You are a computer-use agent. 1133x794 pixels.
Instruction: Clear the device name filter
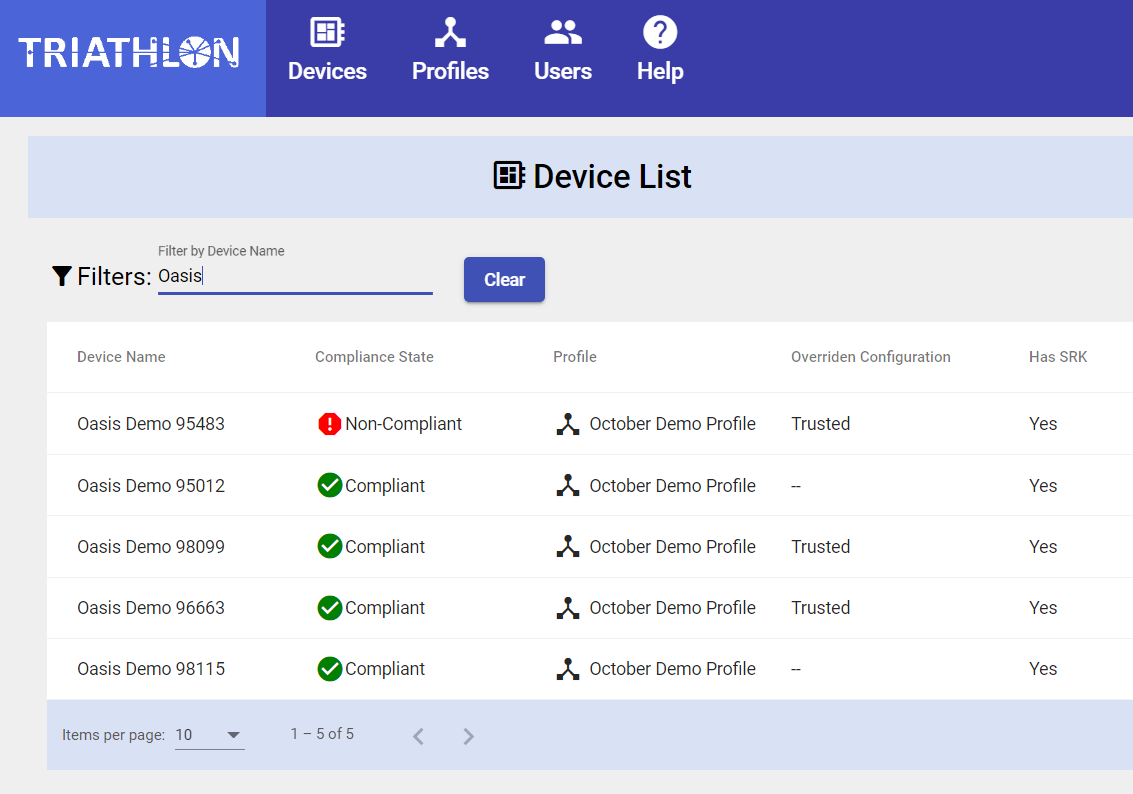point(504,280)
